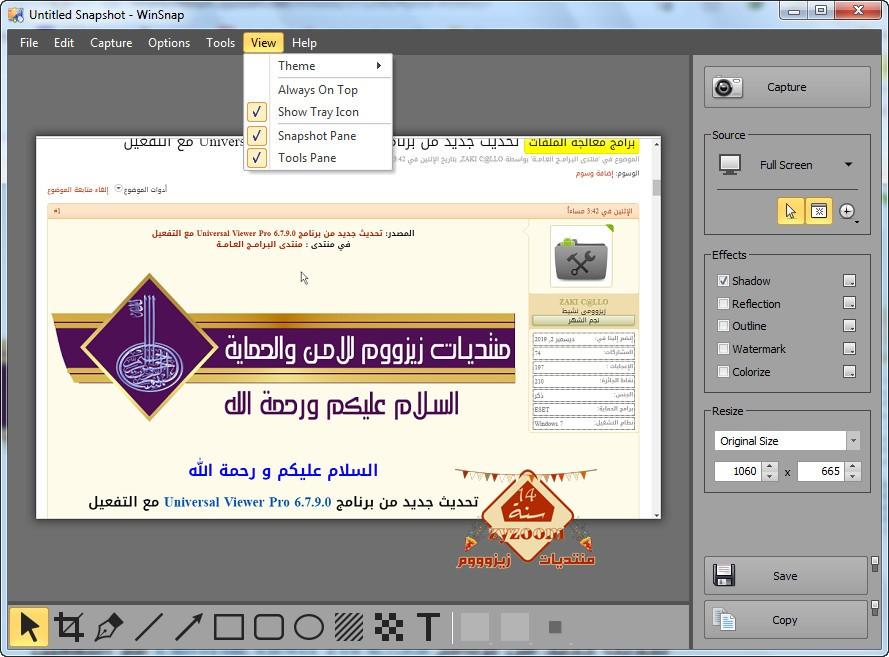
Task: Open Shadow effect settings button
Action: (849, 281)
